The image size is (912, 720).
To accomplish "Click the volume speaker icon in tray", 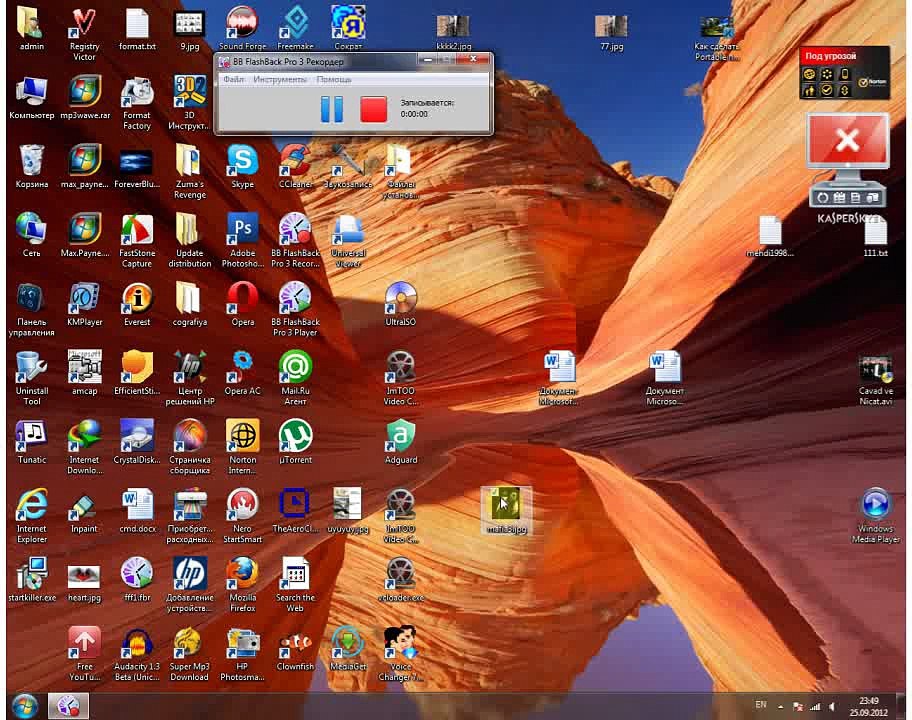I will click(832, 707).
